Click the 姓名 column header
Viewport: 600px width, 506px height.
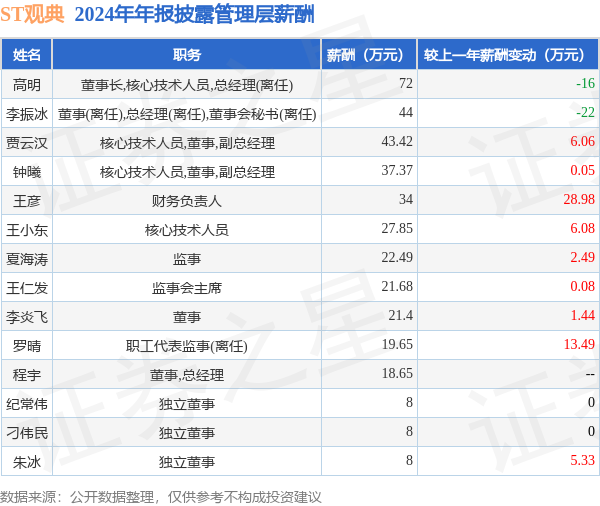click(27, 55)
